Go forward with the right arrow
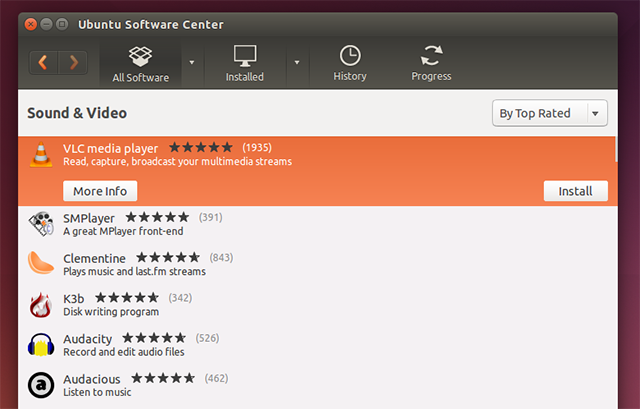This screenshot has width=640, height=409. pyautogui.click(x=73, y=63)
